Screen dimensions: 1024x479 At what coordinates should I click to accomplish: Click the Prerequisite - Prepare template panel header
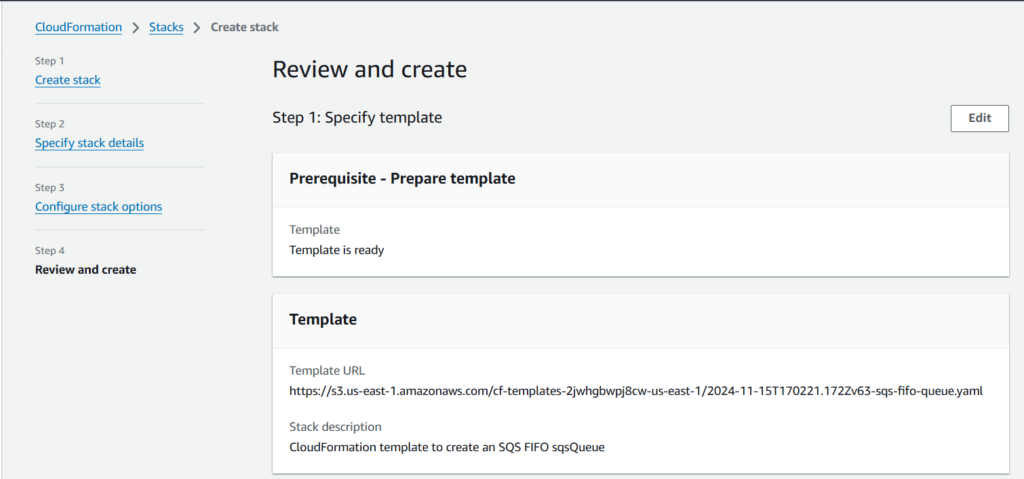402,179
